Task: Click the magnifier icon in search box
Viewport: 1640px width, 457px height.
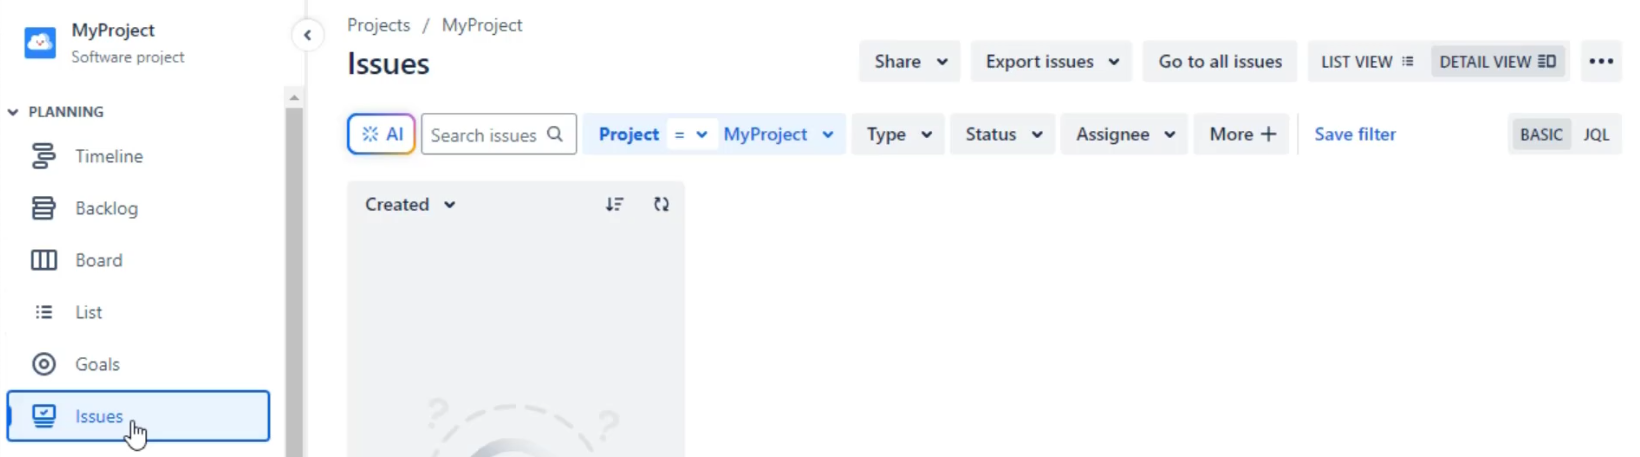Action: coord(555,134)
